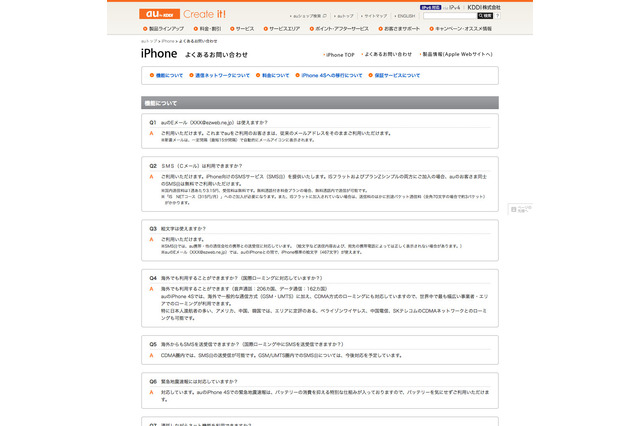640x426 pixels.
Task: Focus the header search input field
Action: pyautogui.click(x=450, y=16)
